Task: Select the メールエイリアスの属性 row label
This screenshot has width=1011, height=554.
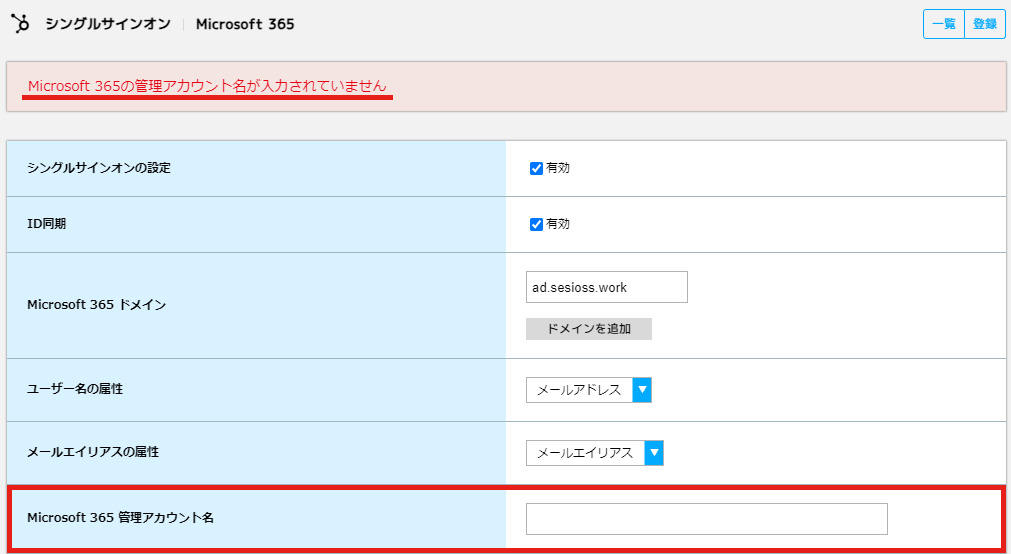Action: (x=93, y=452)
